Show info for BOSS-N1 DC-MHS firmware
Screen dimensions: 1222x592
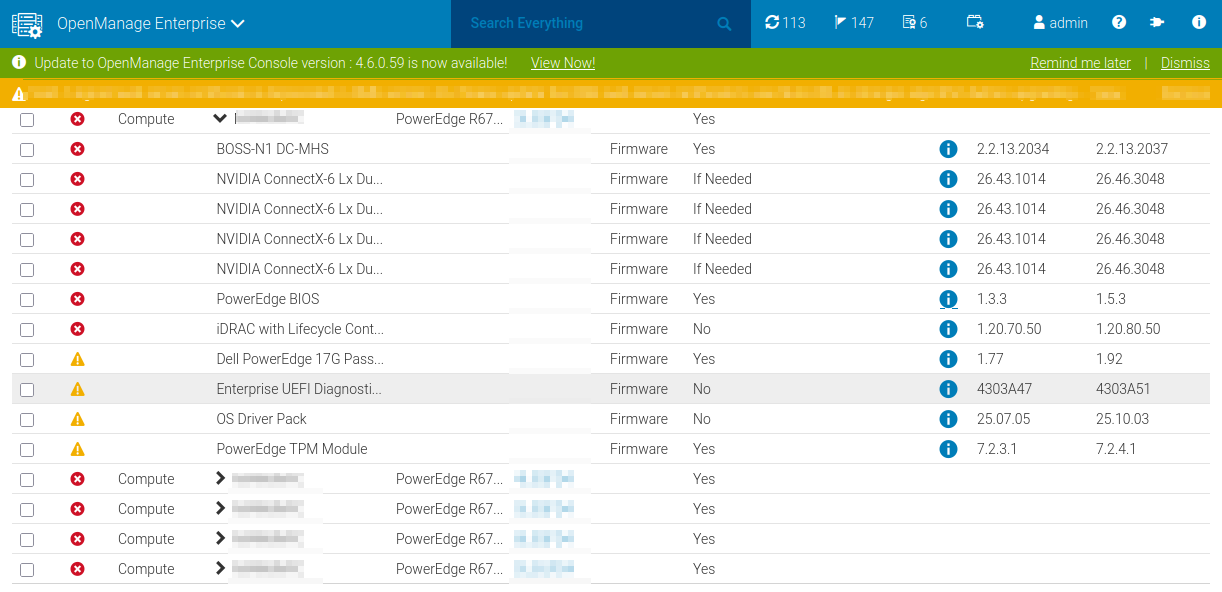(948, 149)
